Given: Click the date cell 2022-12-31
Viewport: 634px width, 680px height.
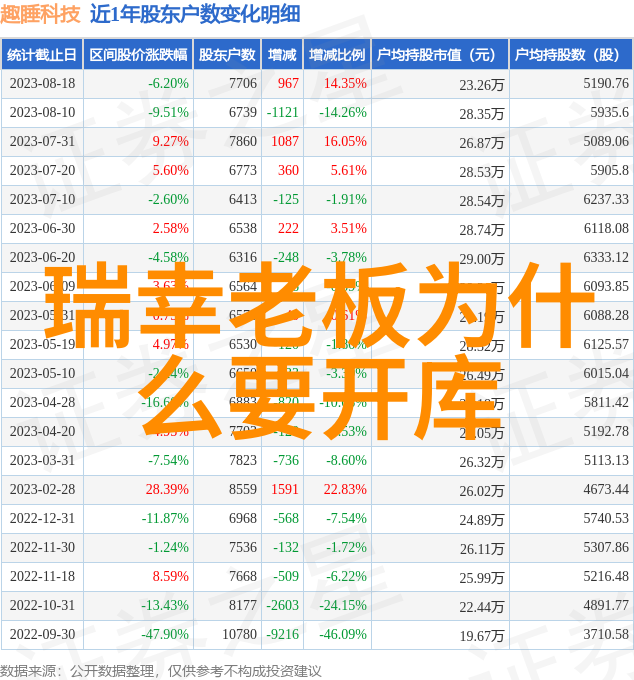Looking at the screenshot, I should (42, 519).
